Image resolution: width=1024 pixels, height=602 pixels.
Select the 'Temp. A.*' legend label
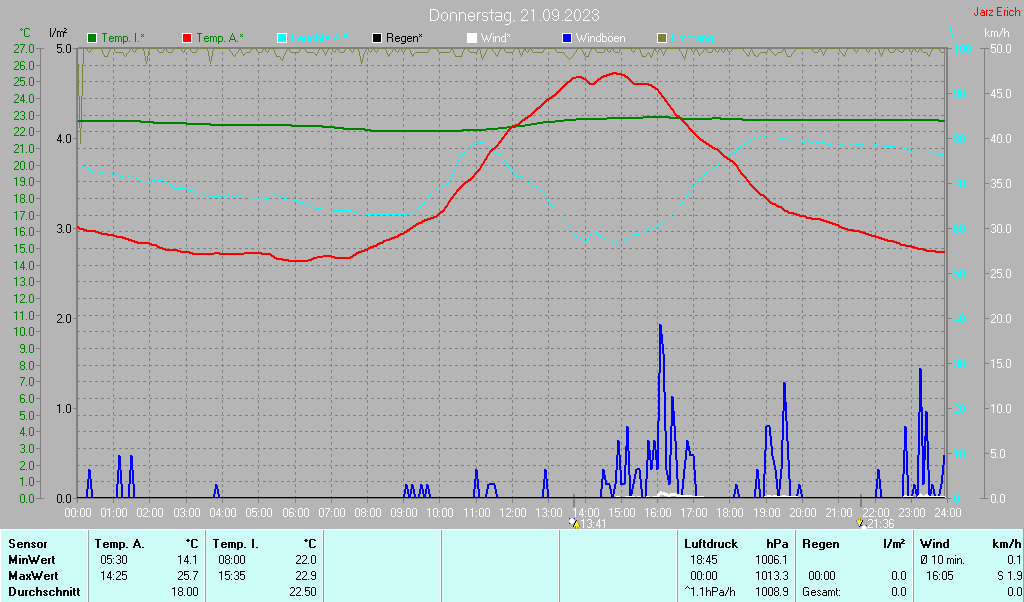[x=220, y=39]
